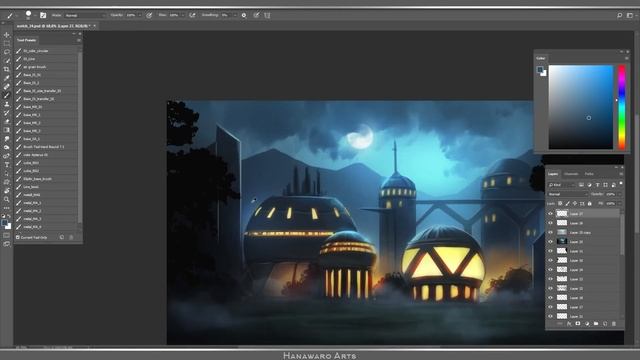The height and width of the screenshot is (360, 640).
Task: Create a new layer icon
Action: point(605,324)
